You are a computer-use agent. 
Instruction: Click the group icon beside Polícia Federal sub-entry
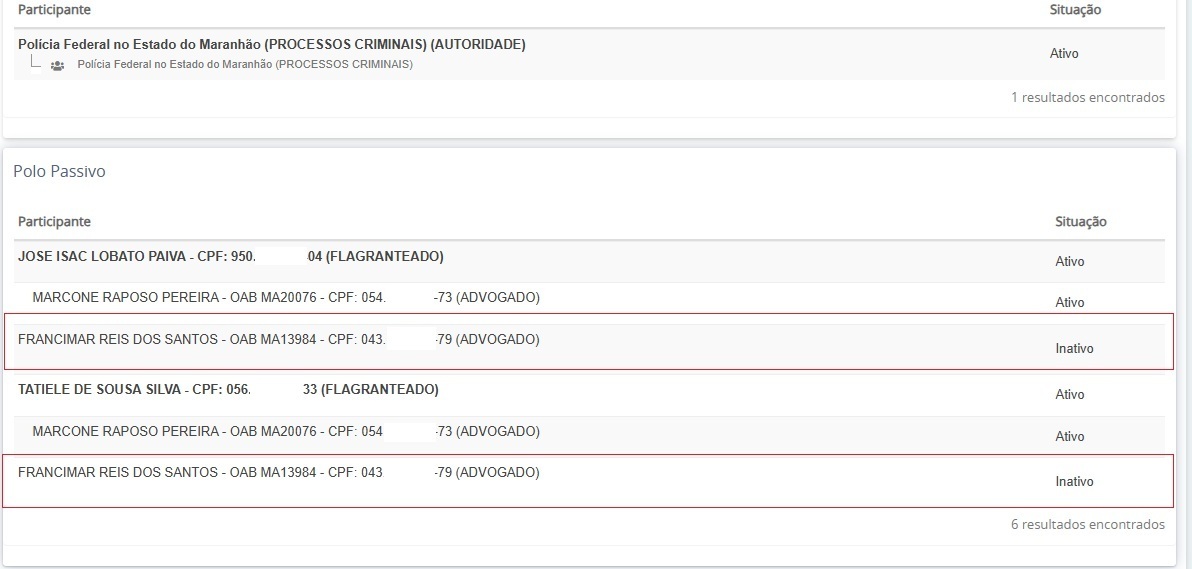[x=57, y=65]
